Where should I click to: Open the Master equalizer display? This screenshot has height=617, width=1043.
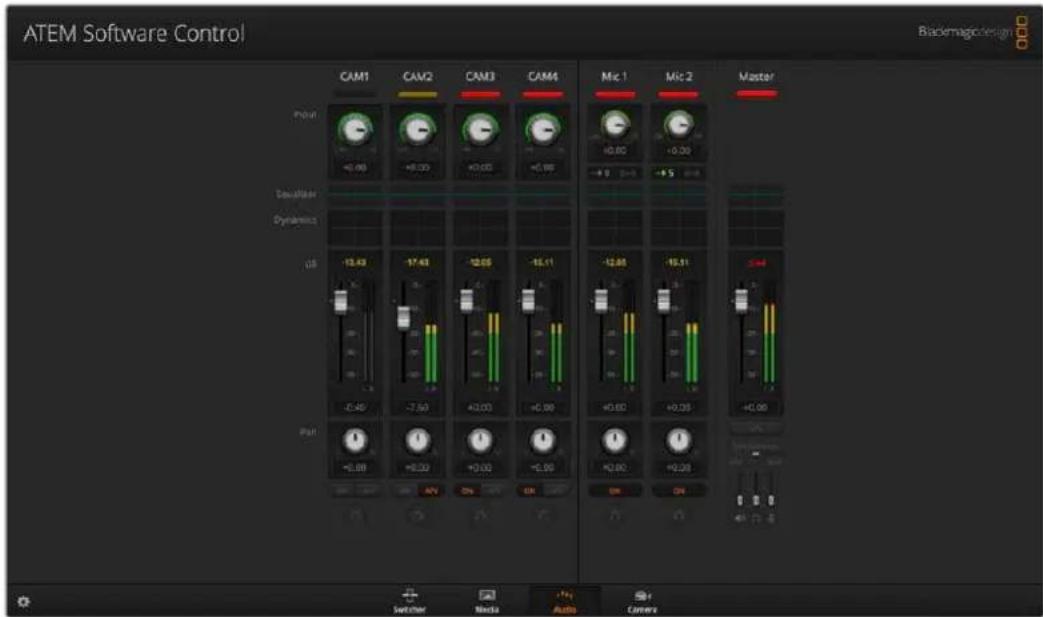pyautogui.click(x=756, y=194)
